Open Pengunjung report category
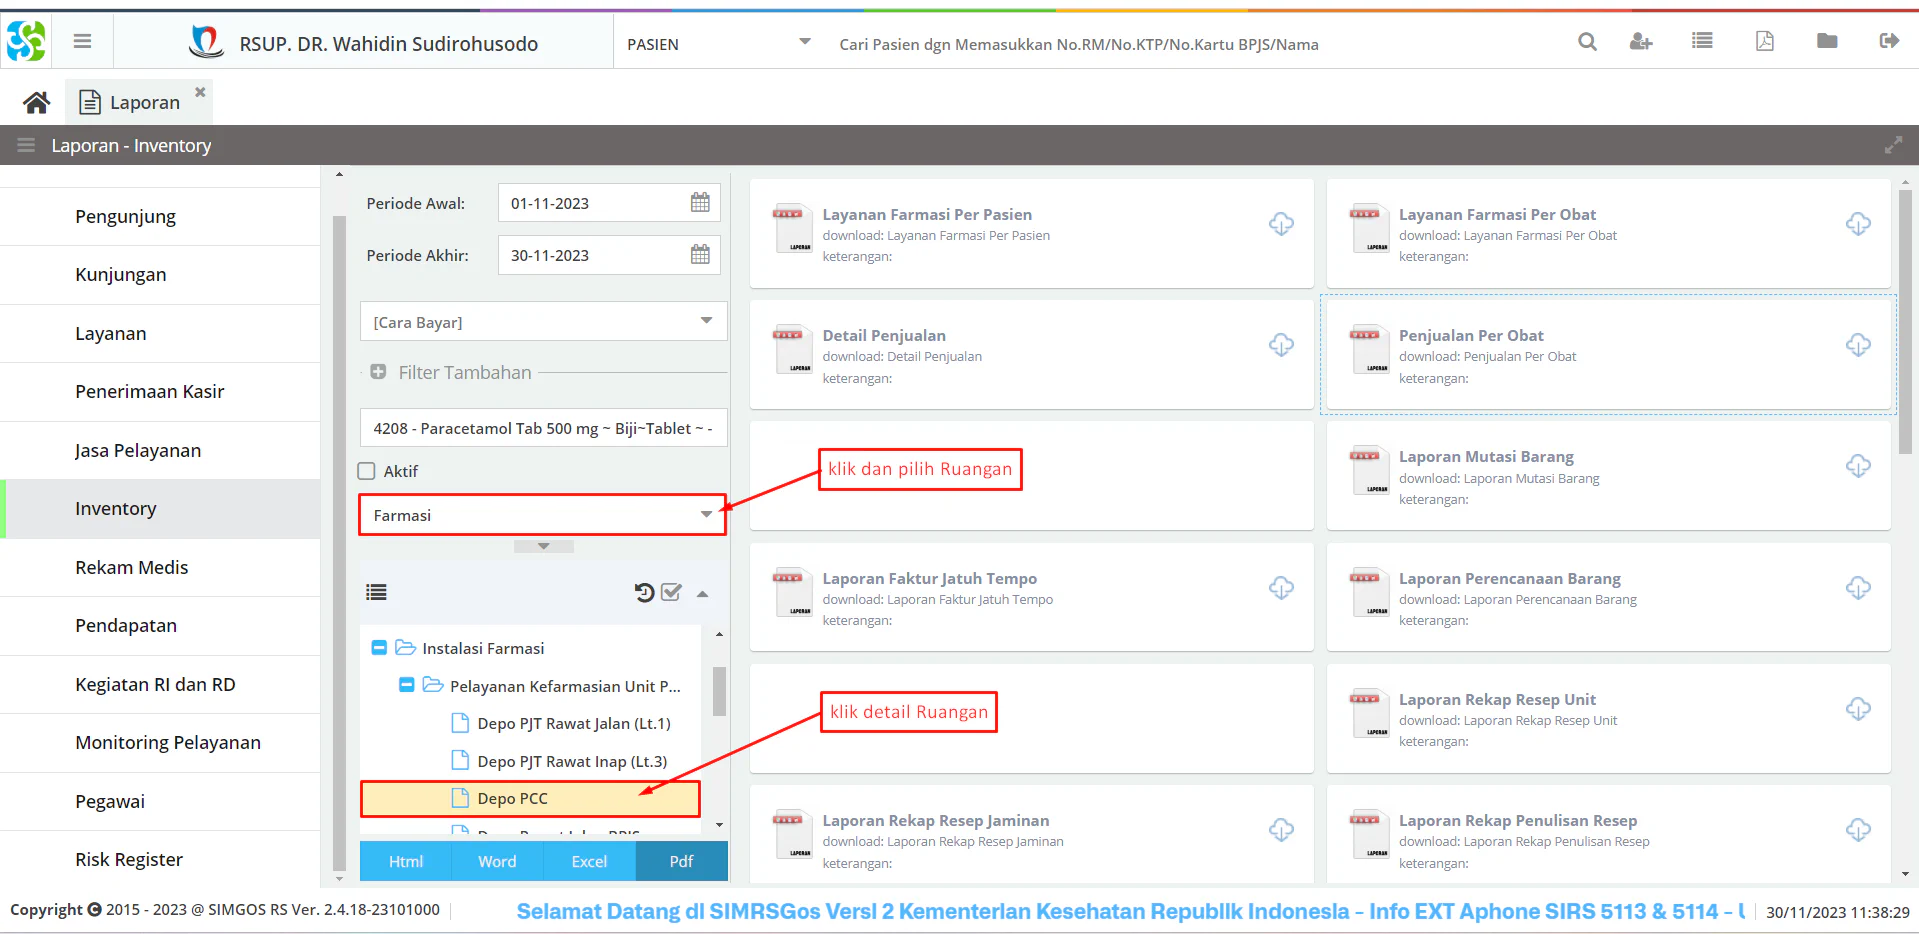This screenshot has height=934, width=1919. [x=160, y=216]
